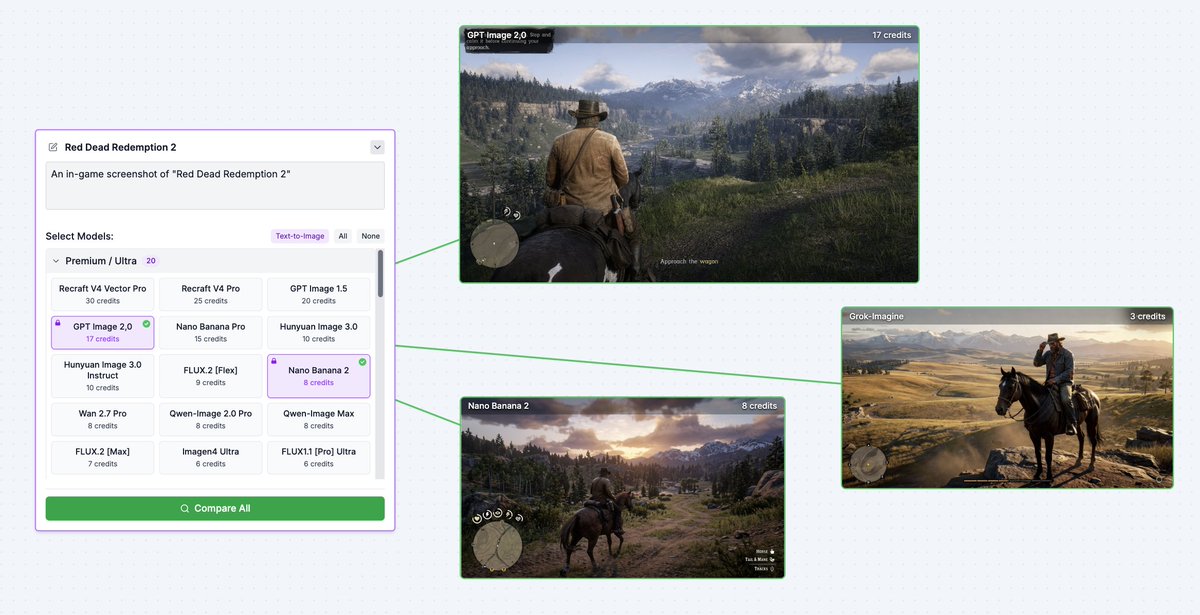The width and height of the screenshot is (1200, 615).
Task: Click the magnifier icon in Compare All button
Action: point(185,508)
